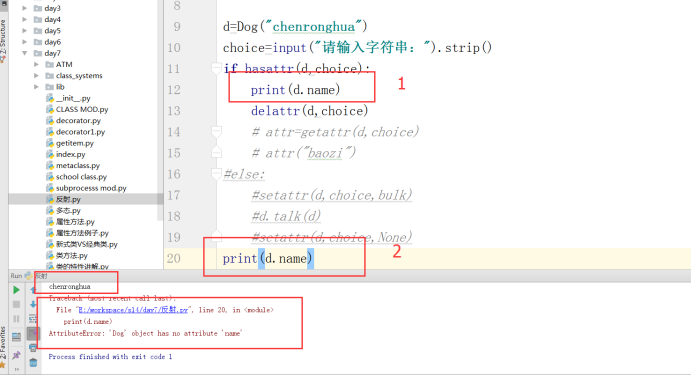Click the trash Clear All icon
The image size is (691, 375).
click(x=33, y=363)
